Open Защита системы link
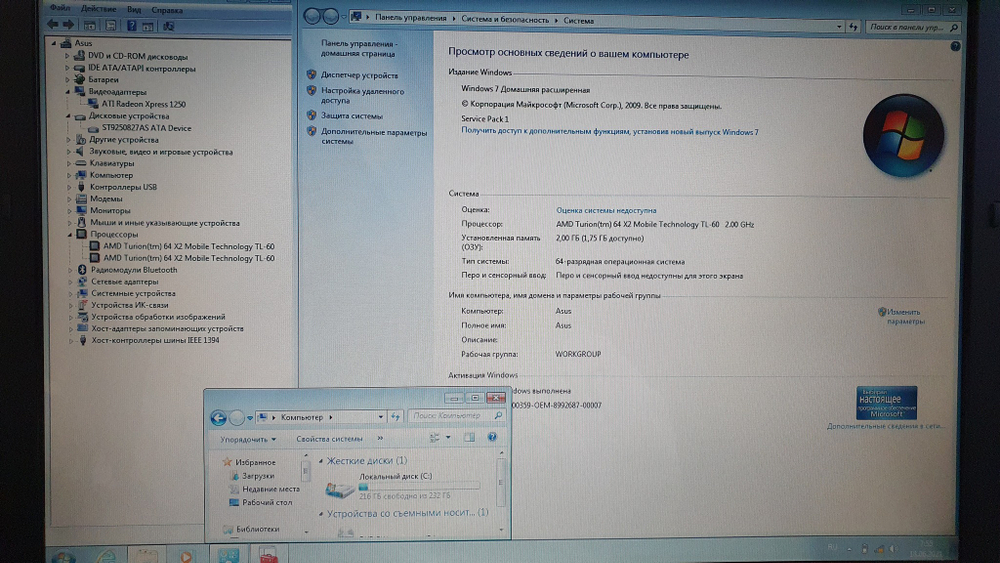The width and height of the screenshot is (1000, 563). [x=351, y=116]
